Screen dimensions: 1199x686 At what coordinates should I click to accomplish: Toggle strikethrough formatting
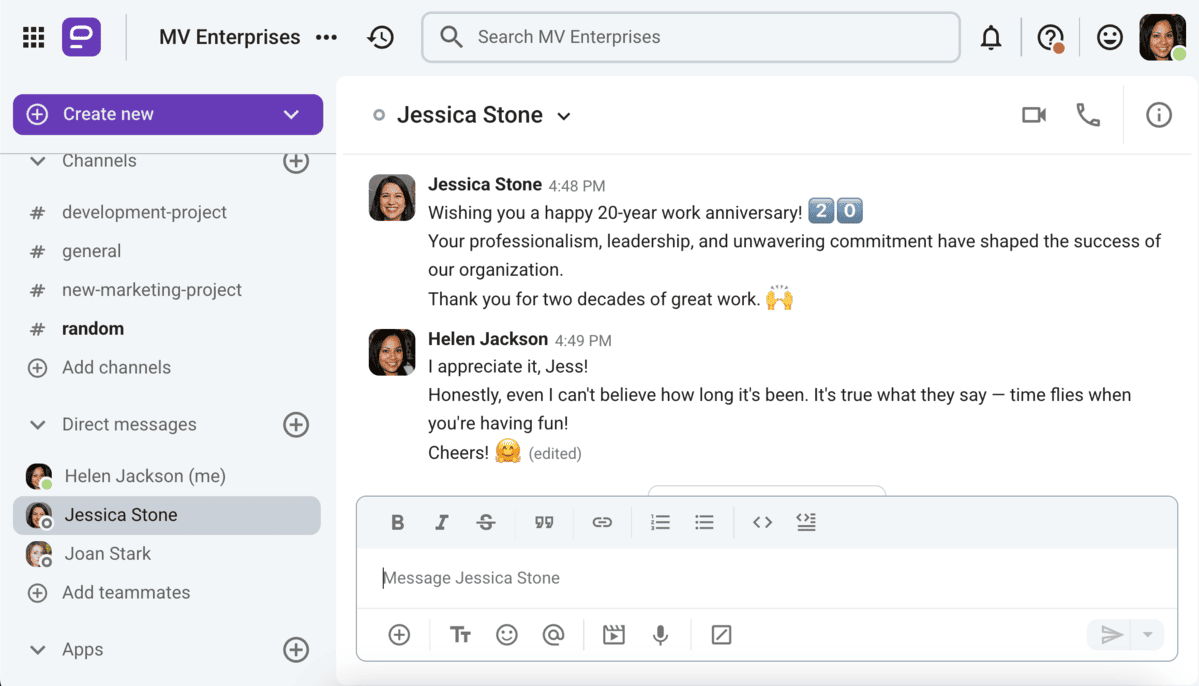486,522
